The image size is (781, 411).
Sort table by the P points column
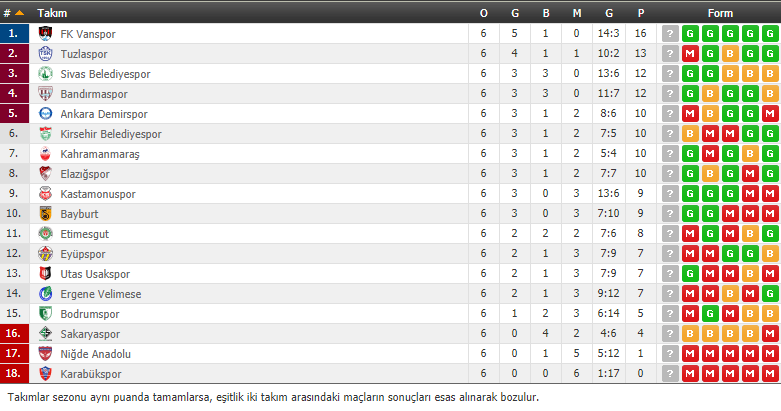coord(641,13)
